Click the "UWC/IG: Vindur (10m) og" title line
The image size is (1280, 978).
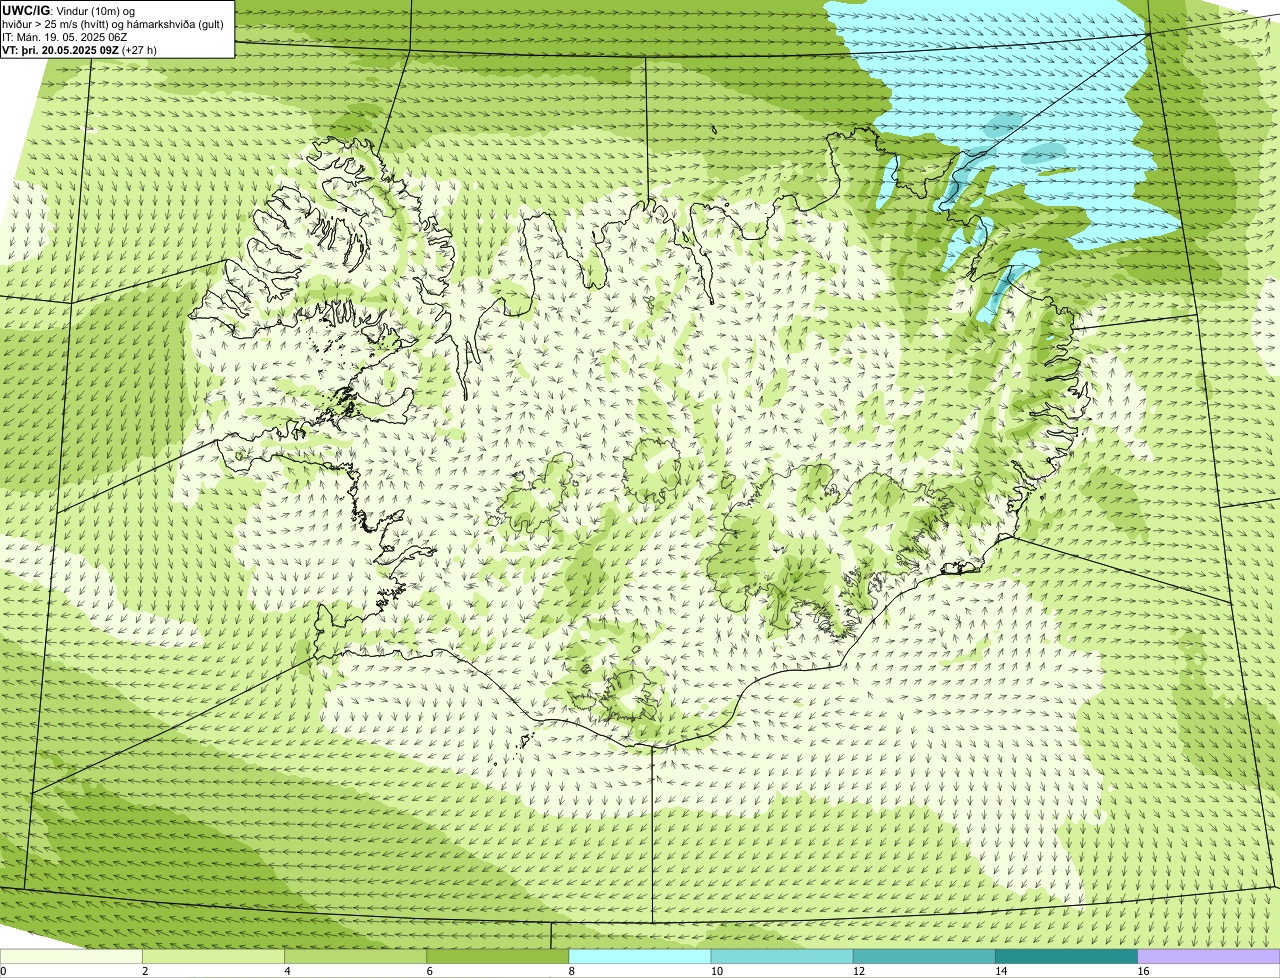click(68, 11)
